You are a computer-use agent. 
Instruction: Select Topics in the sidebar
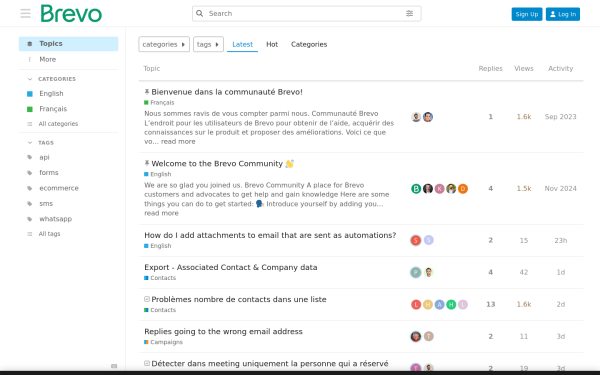(68, 44)
